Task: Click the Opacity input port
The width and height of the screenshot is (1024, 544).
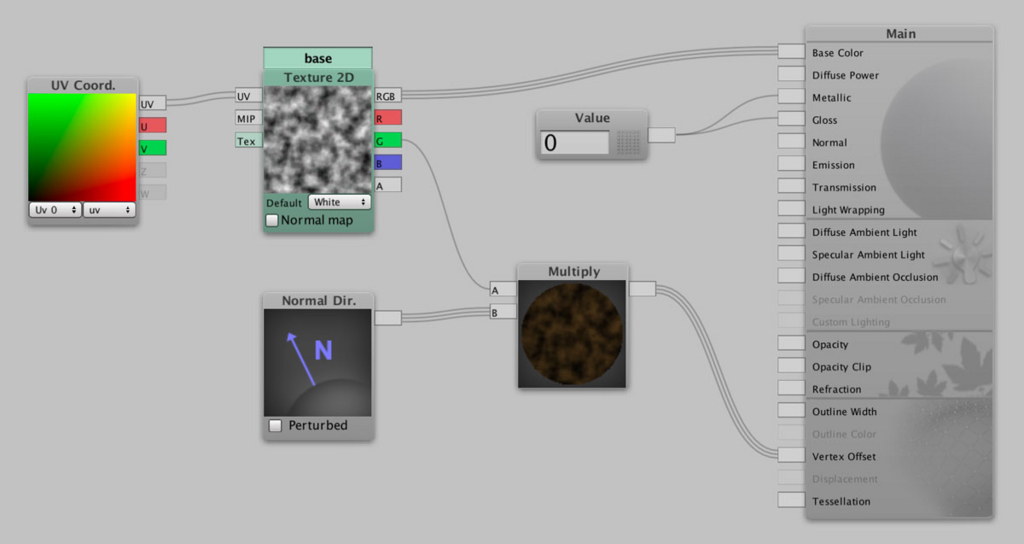Action: (x=791, y=343)
